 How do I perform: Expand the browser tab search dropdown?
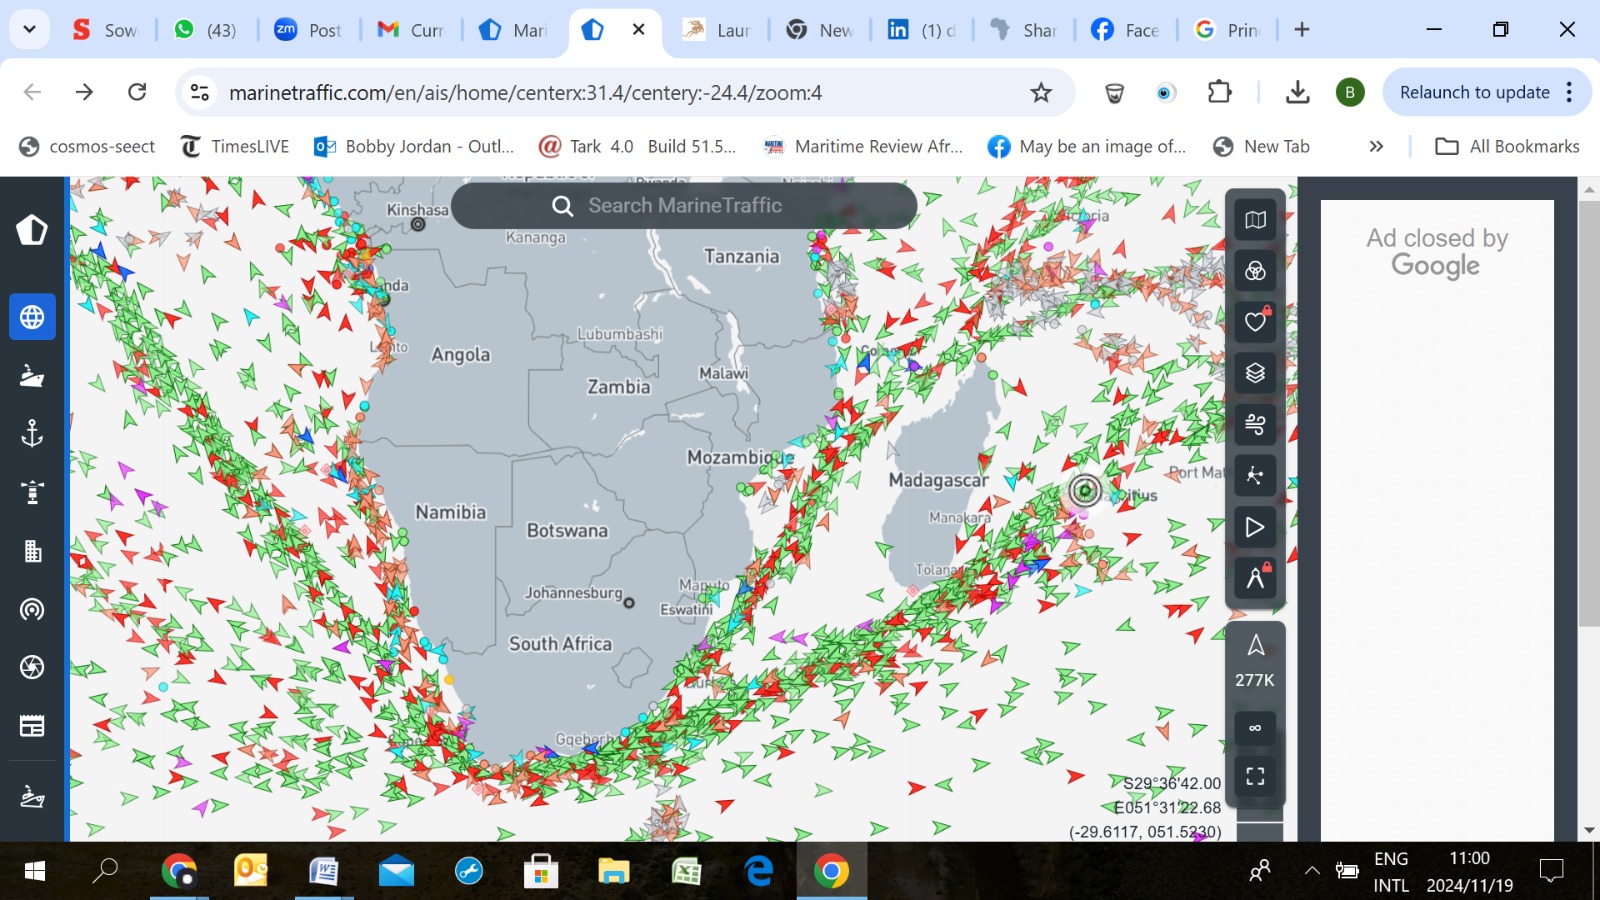coord(29,30)
